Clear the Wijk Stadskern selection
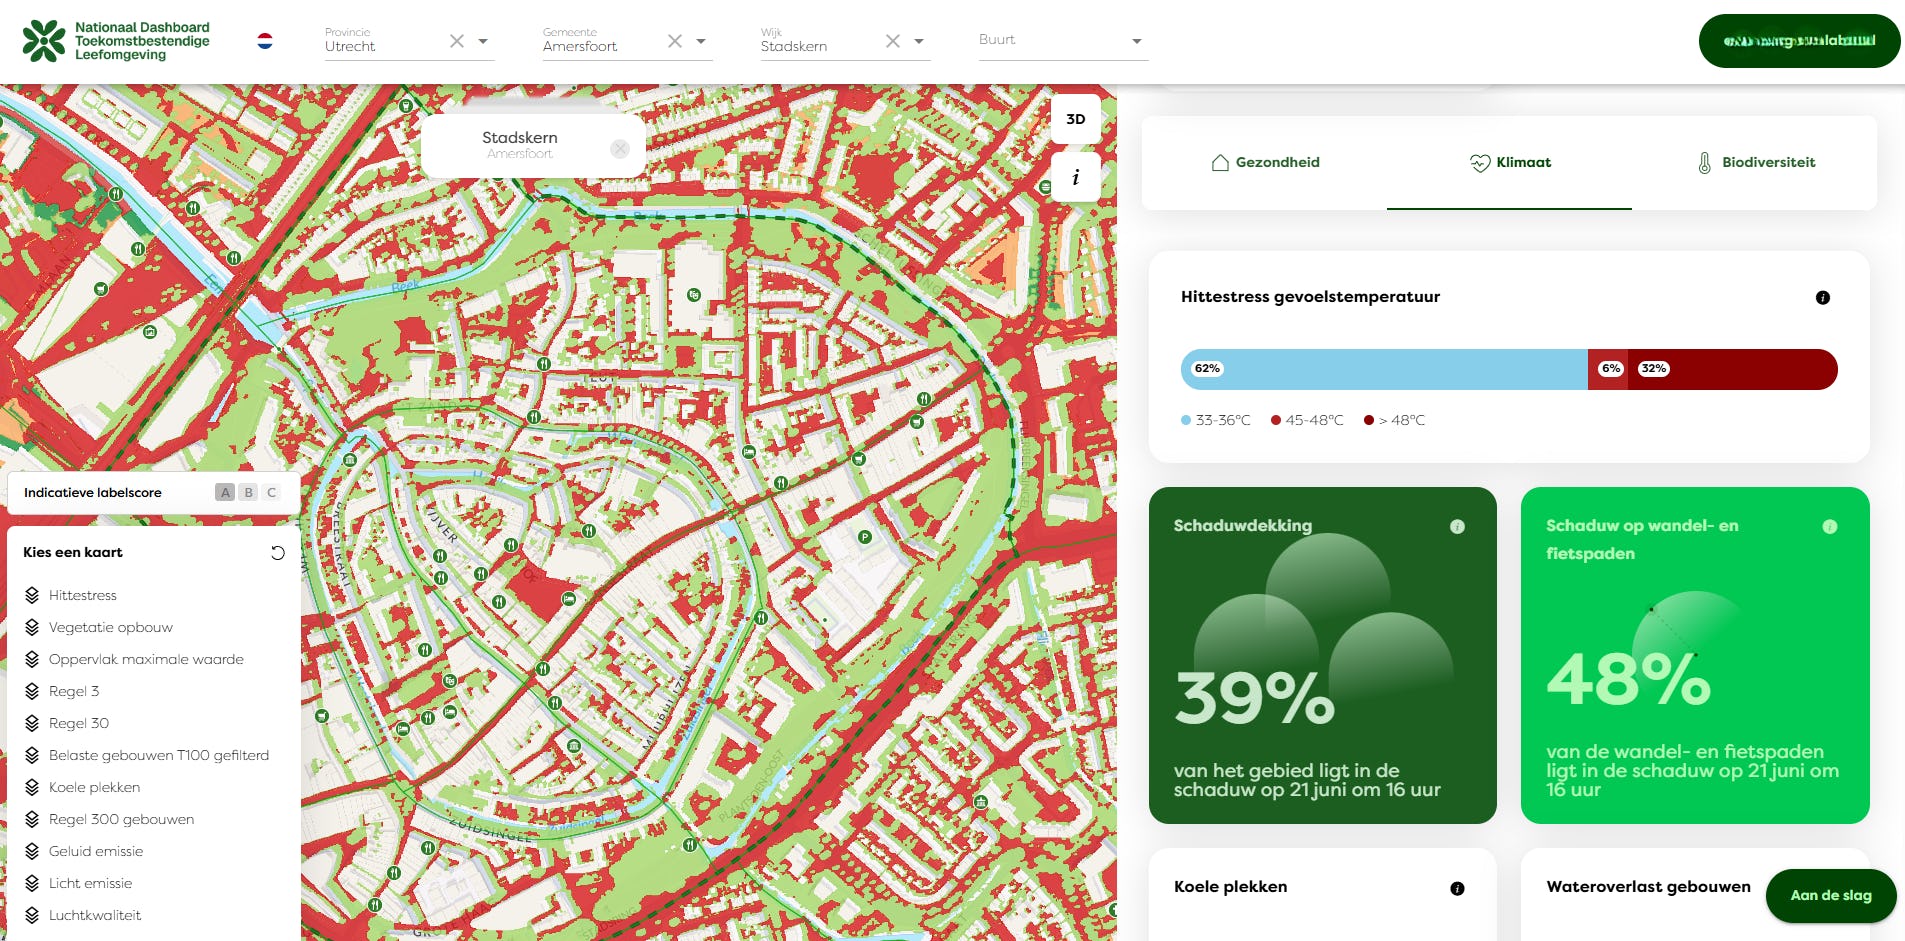1905x941 pixels. [893, 41]
